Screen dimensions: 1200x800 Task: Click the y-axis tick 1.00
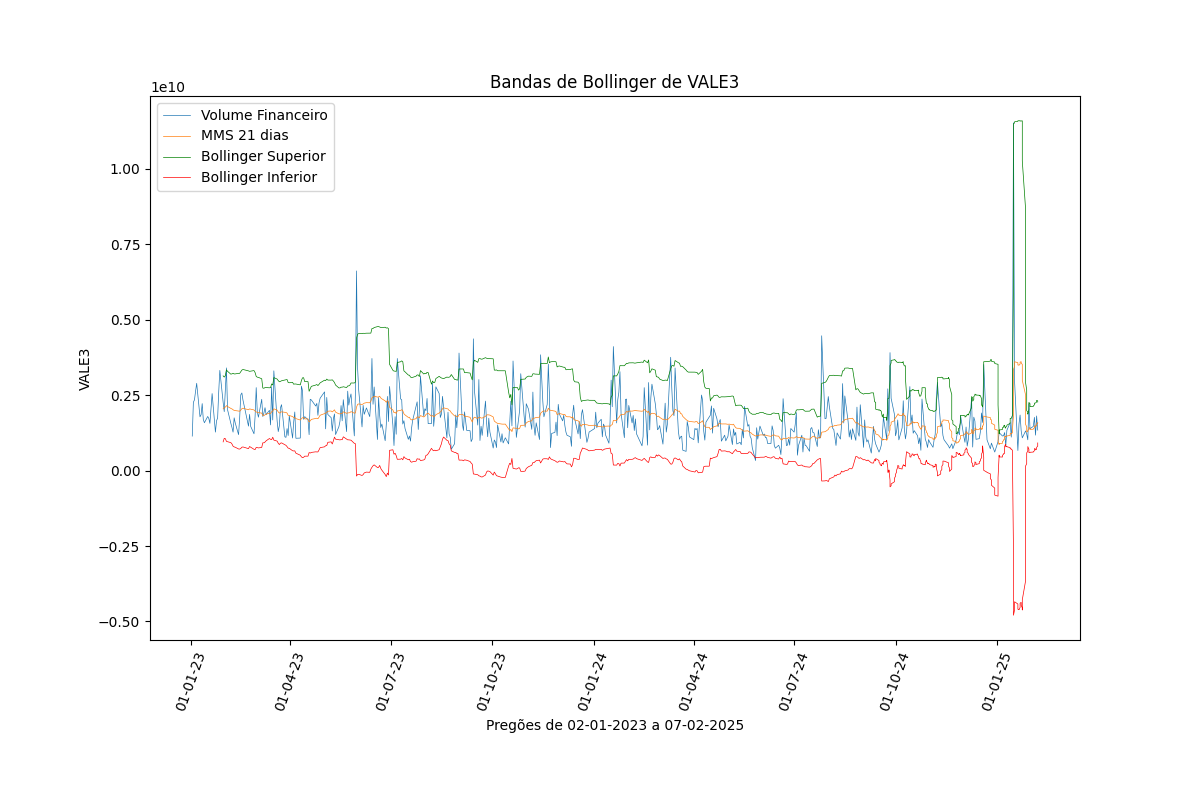coord(127,169)
